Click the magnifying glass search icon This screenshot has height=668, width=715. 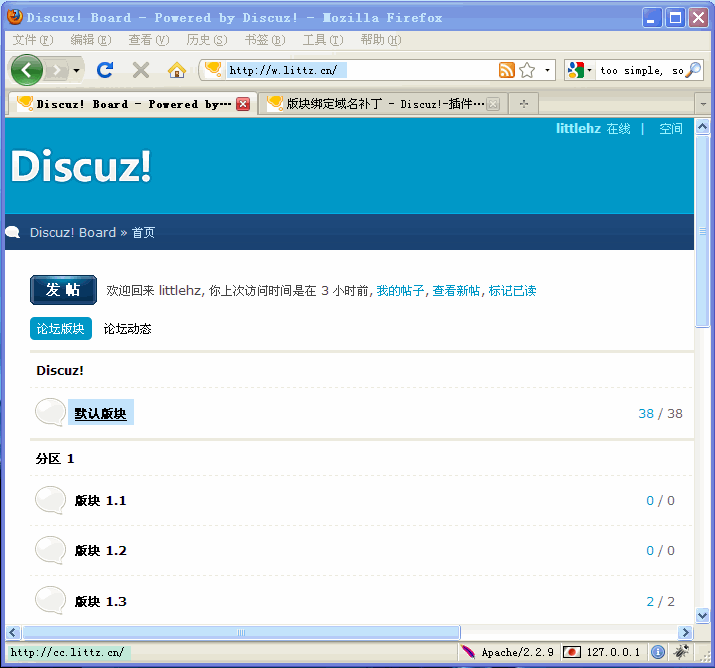point(693,70)
